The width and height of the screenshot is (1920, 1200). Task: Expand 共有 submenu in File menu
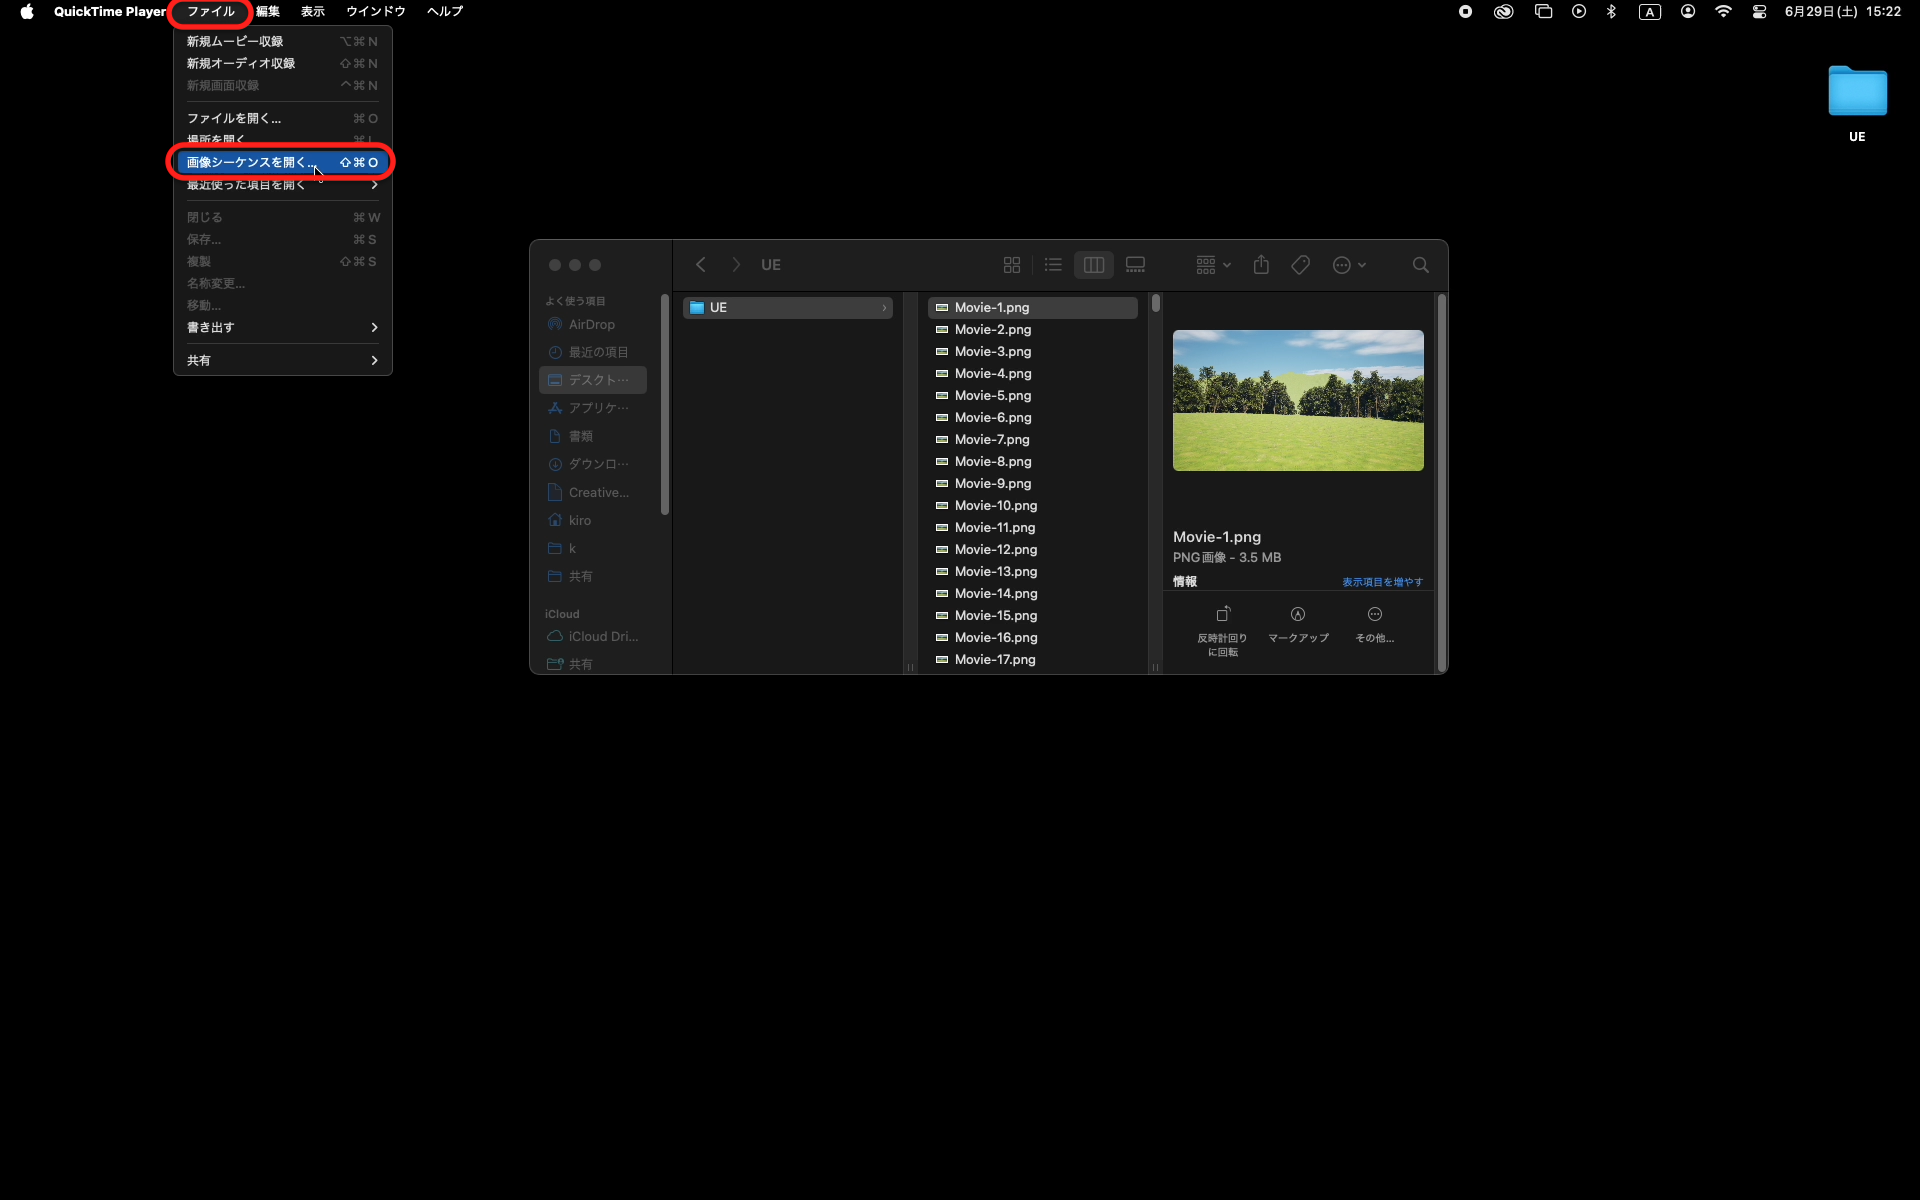pyautogui.click(x=282, y=360)
